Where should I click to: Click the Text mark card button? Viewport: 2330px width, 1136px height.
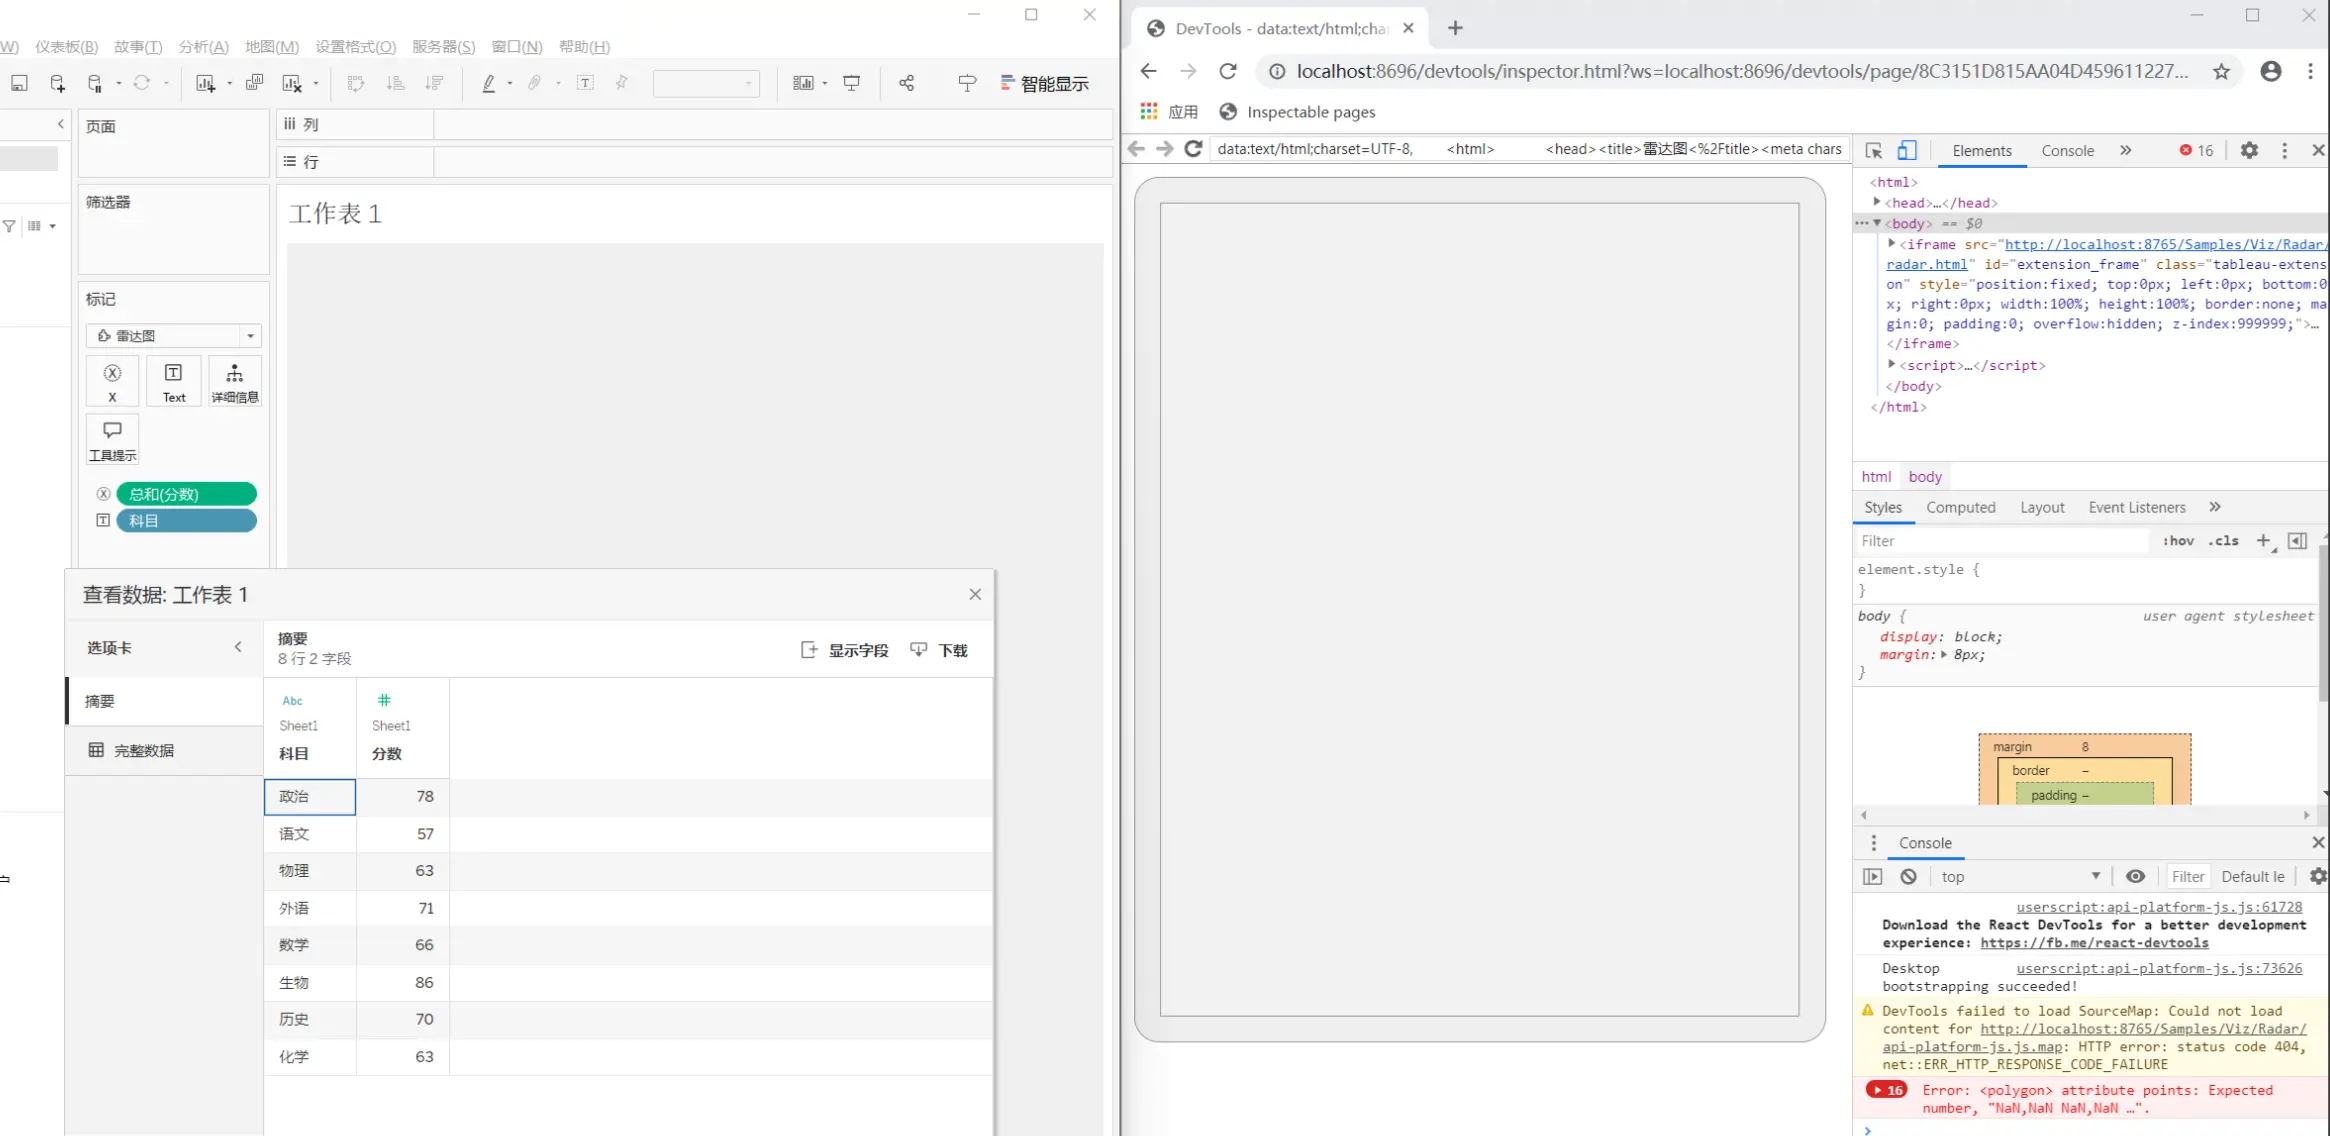174,381
